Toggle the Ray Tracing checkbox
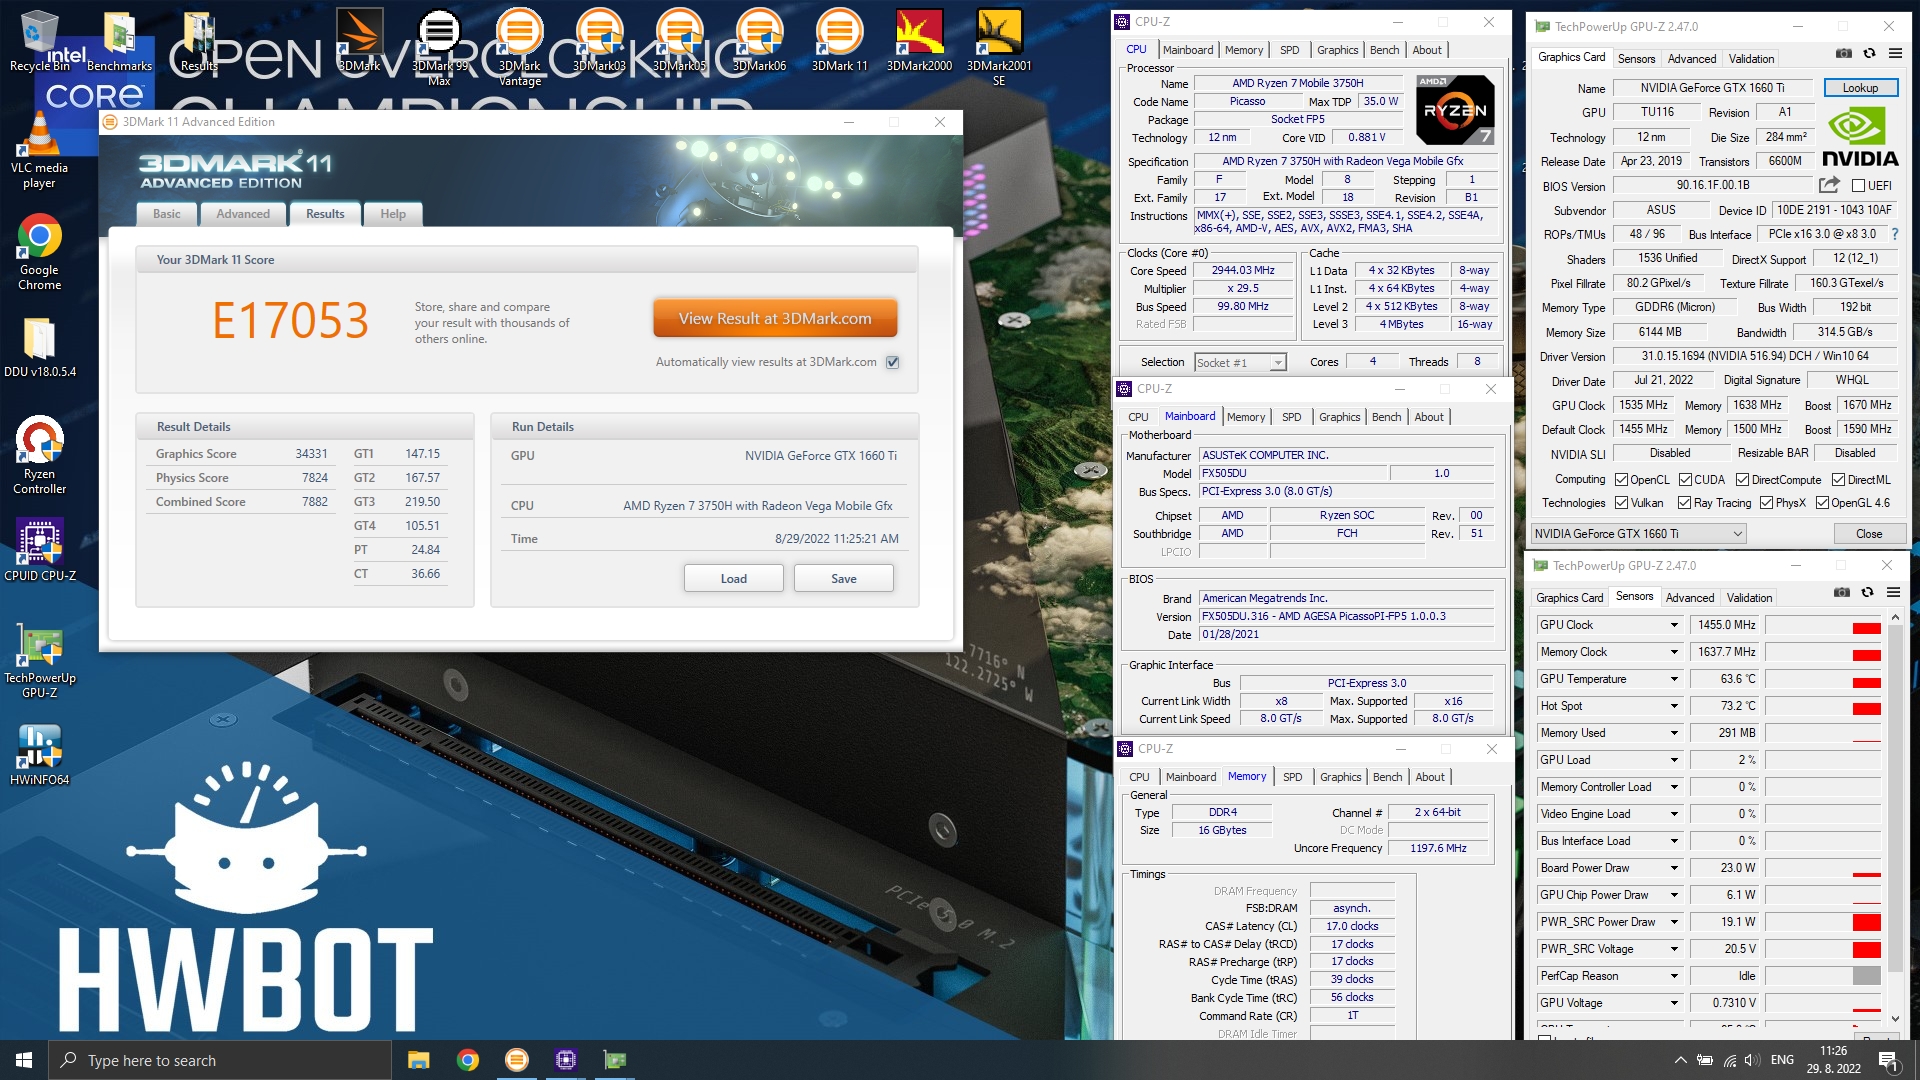The height and width of the screenshot is (1080, 1920). (x=1684, y=503)
